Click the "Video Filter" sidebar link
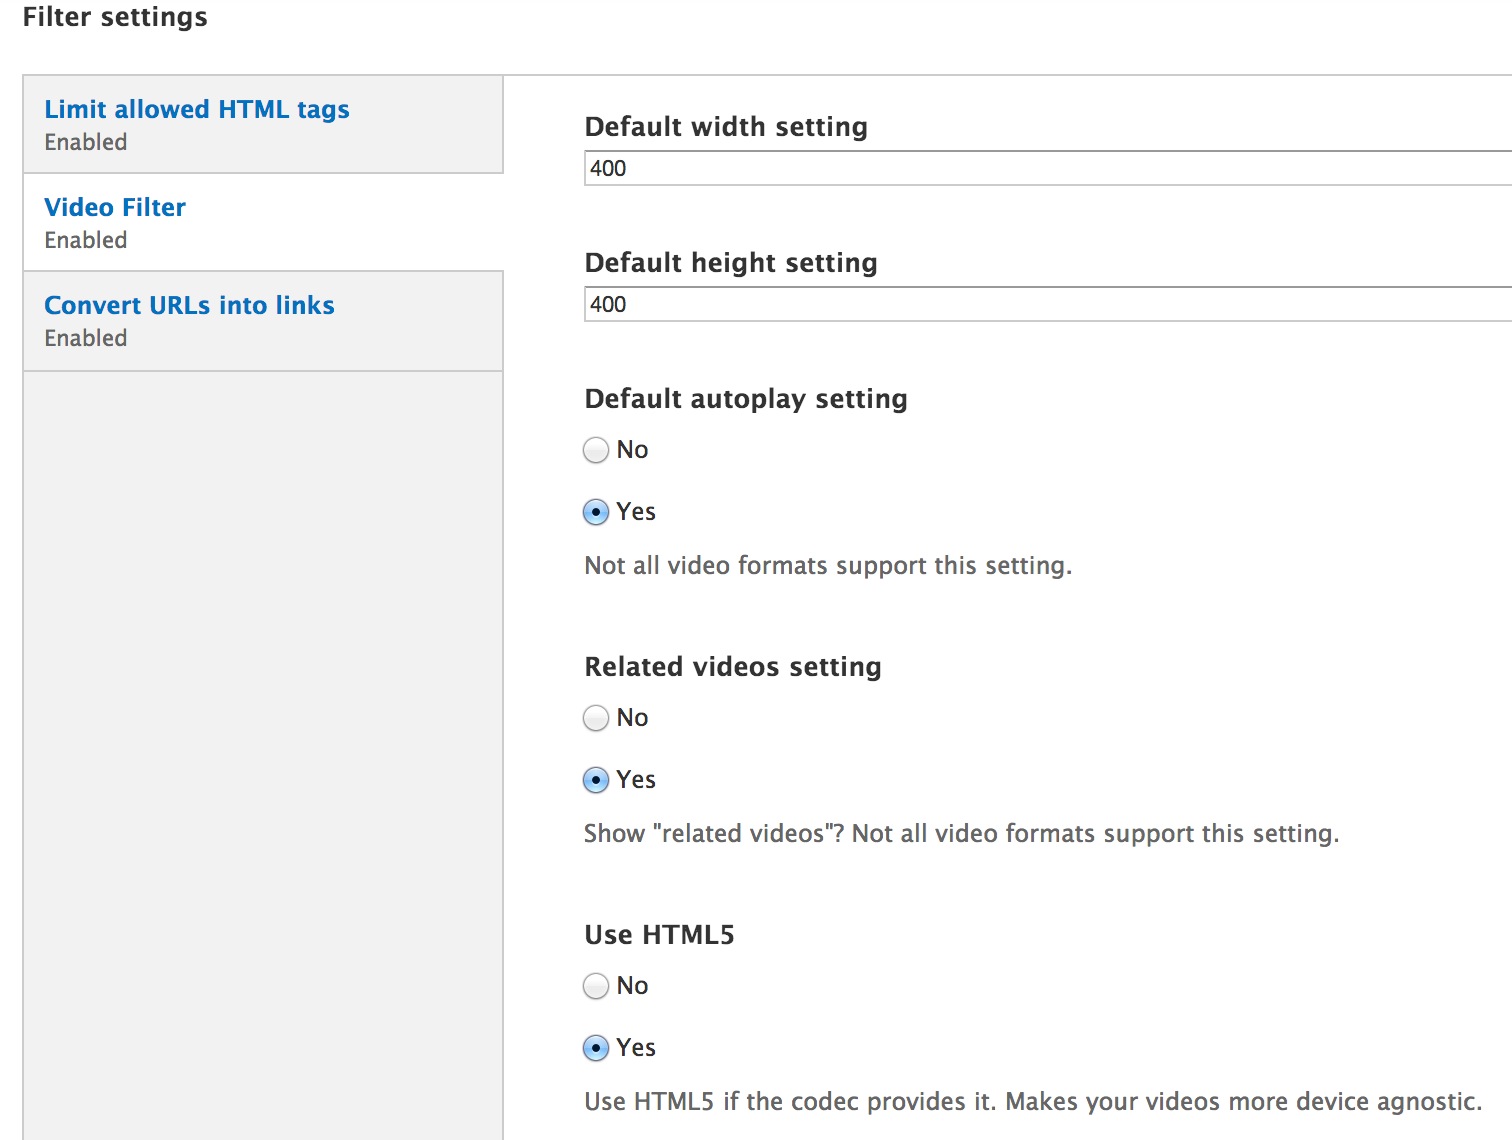Image resolution: width=1512 pixels, height=1140 pixels. [114, 207]
